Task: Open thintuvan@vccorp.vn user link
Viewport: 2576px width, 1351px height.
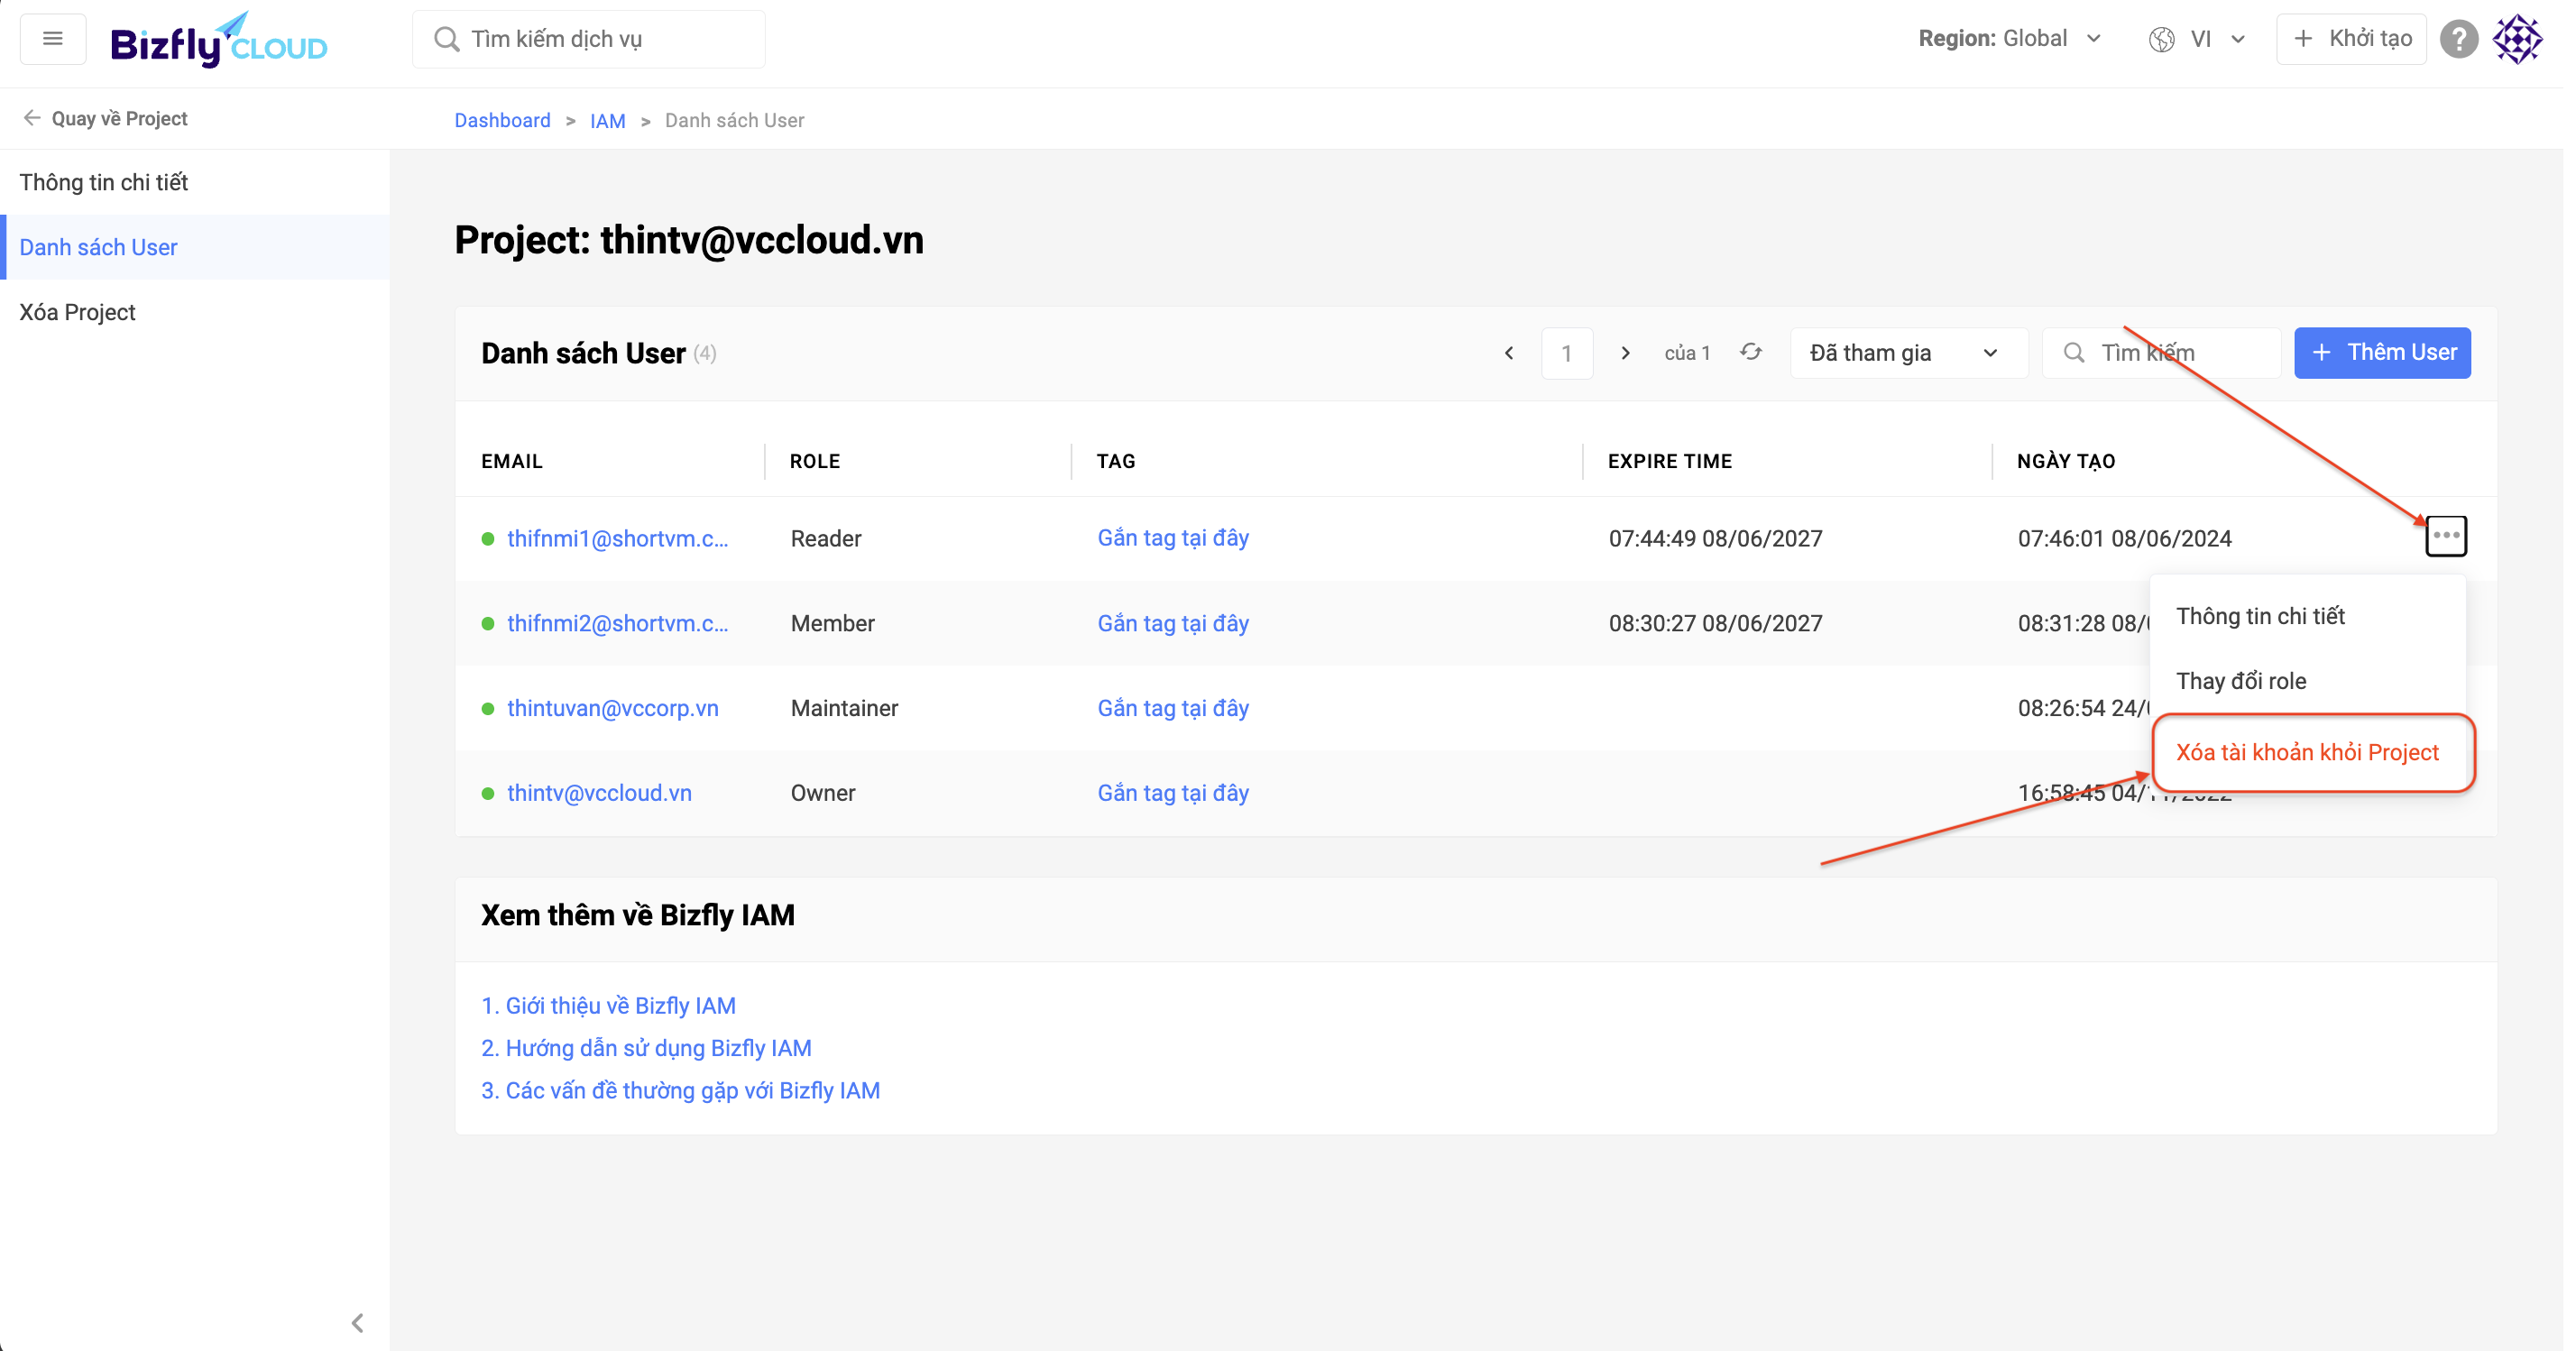Action: (x=612, y=708)
